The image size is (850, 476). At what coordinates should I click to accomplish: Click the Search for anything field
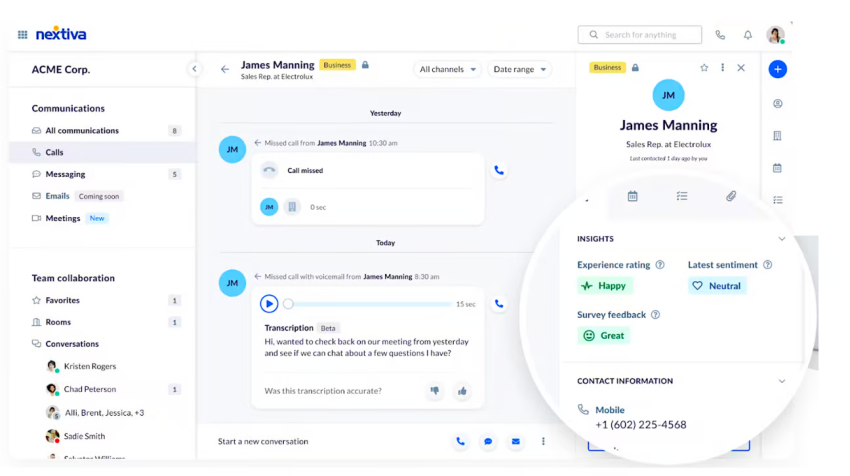coord(640,35)
